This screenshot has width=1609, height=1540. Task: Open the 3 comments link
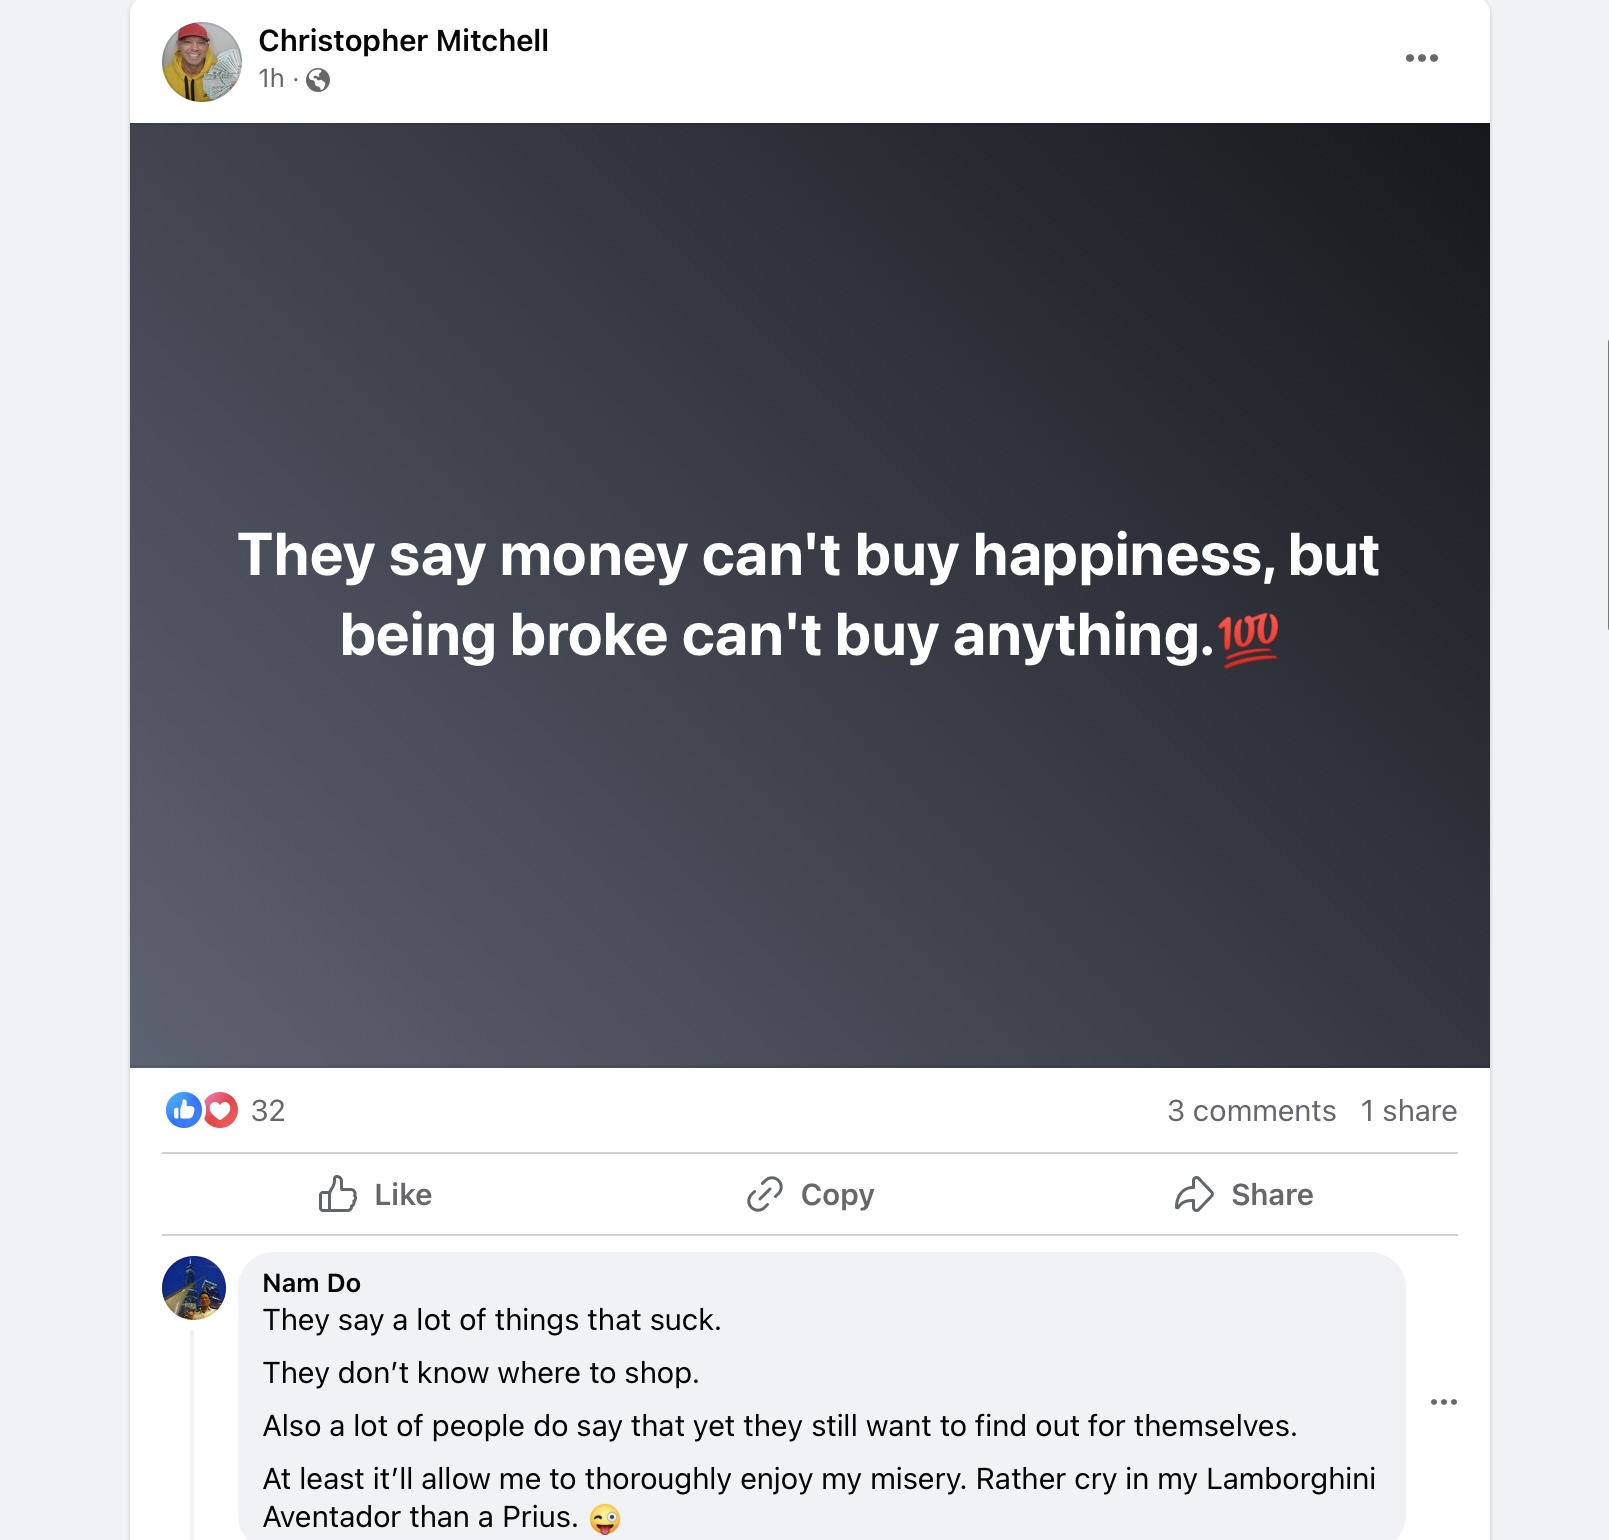(1251, 1111)
